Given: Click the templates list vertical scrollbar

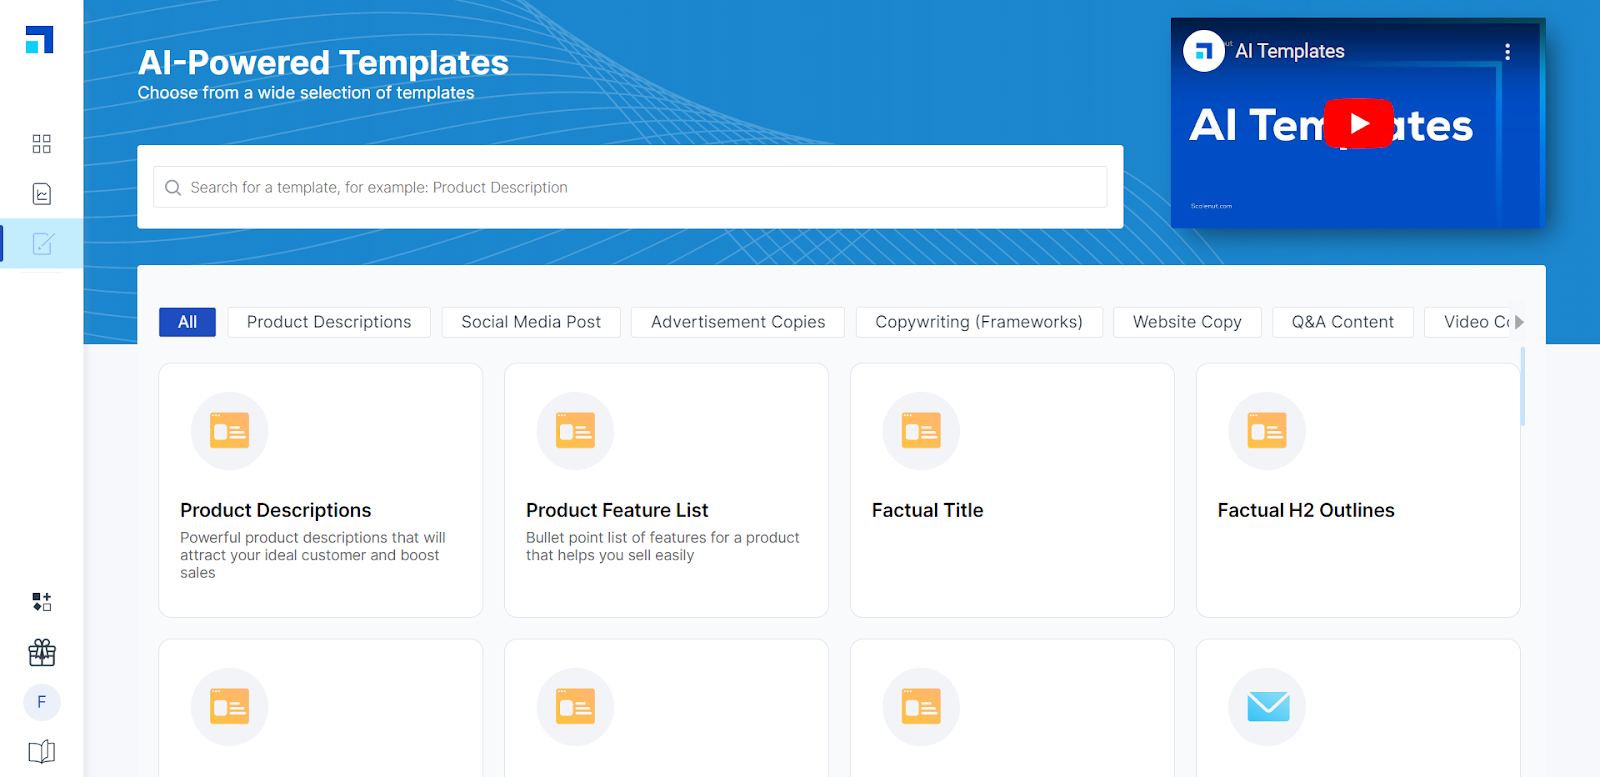Looking at the screenshot, I should [1523, 387].
